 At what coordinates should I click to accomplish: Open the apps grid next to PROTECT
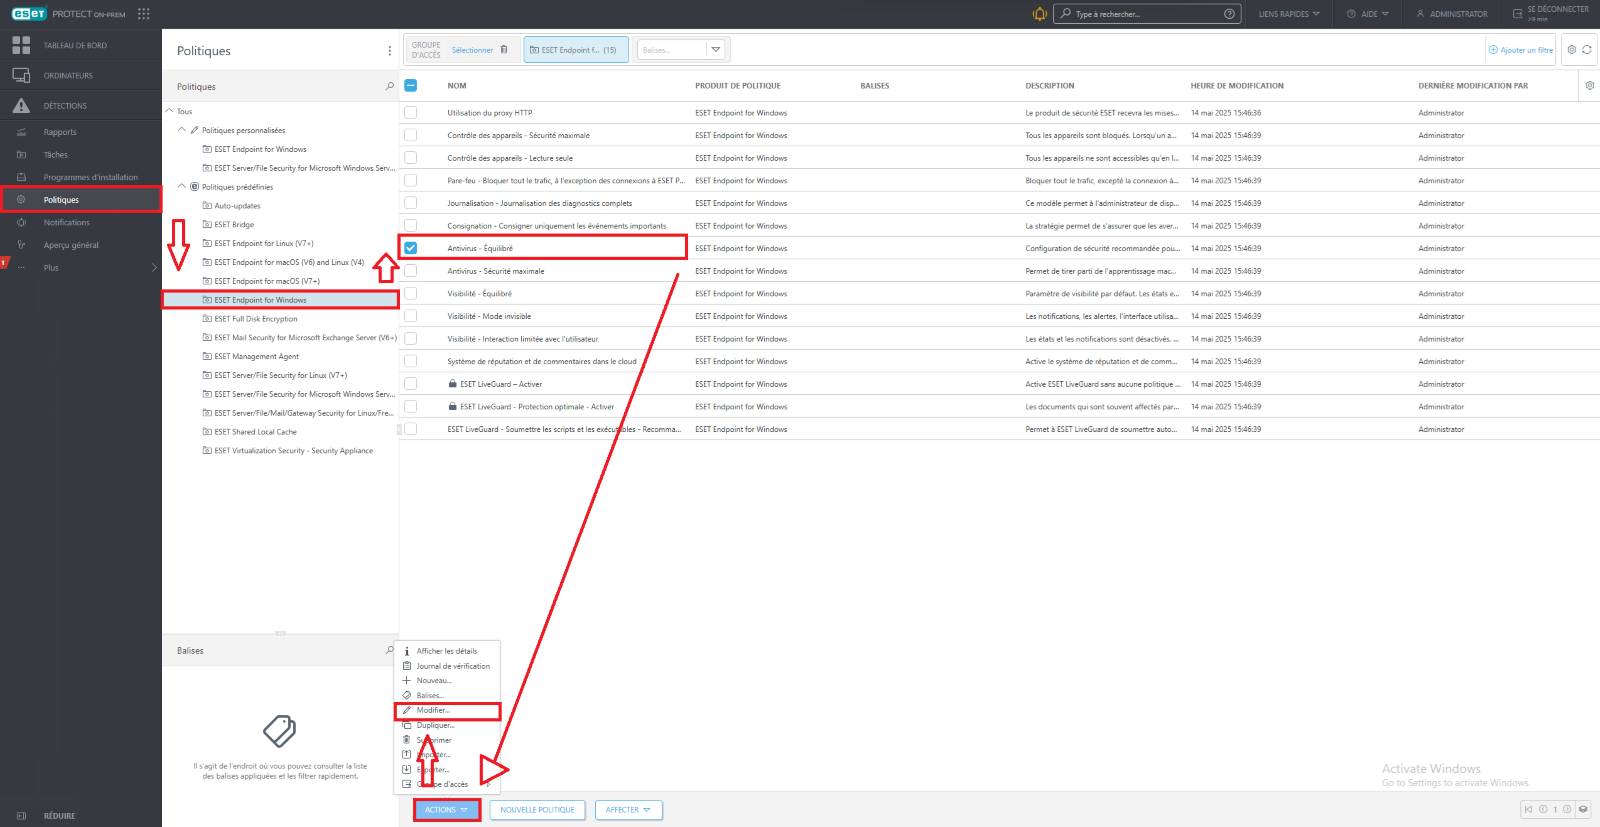click(144, 14)
